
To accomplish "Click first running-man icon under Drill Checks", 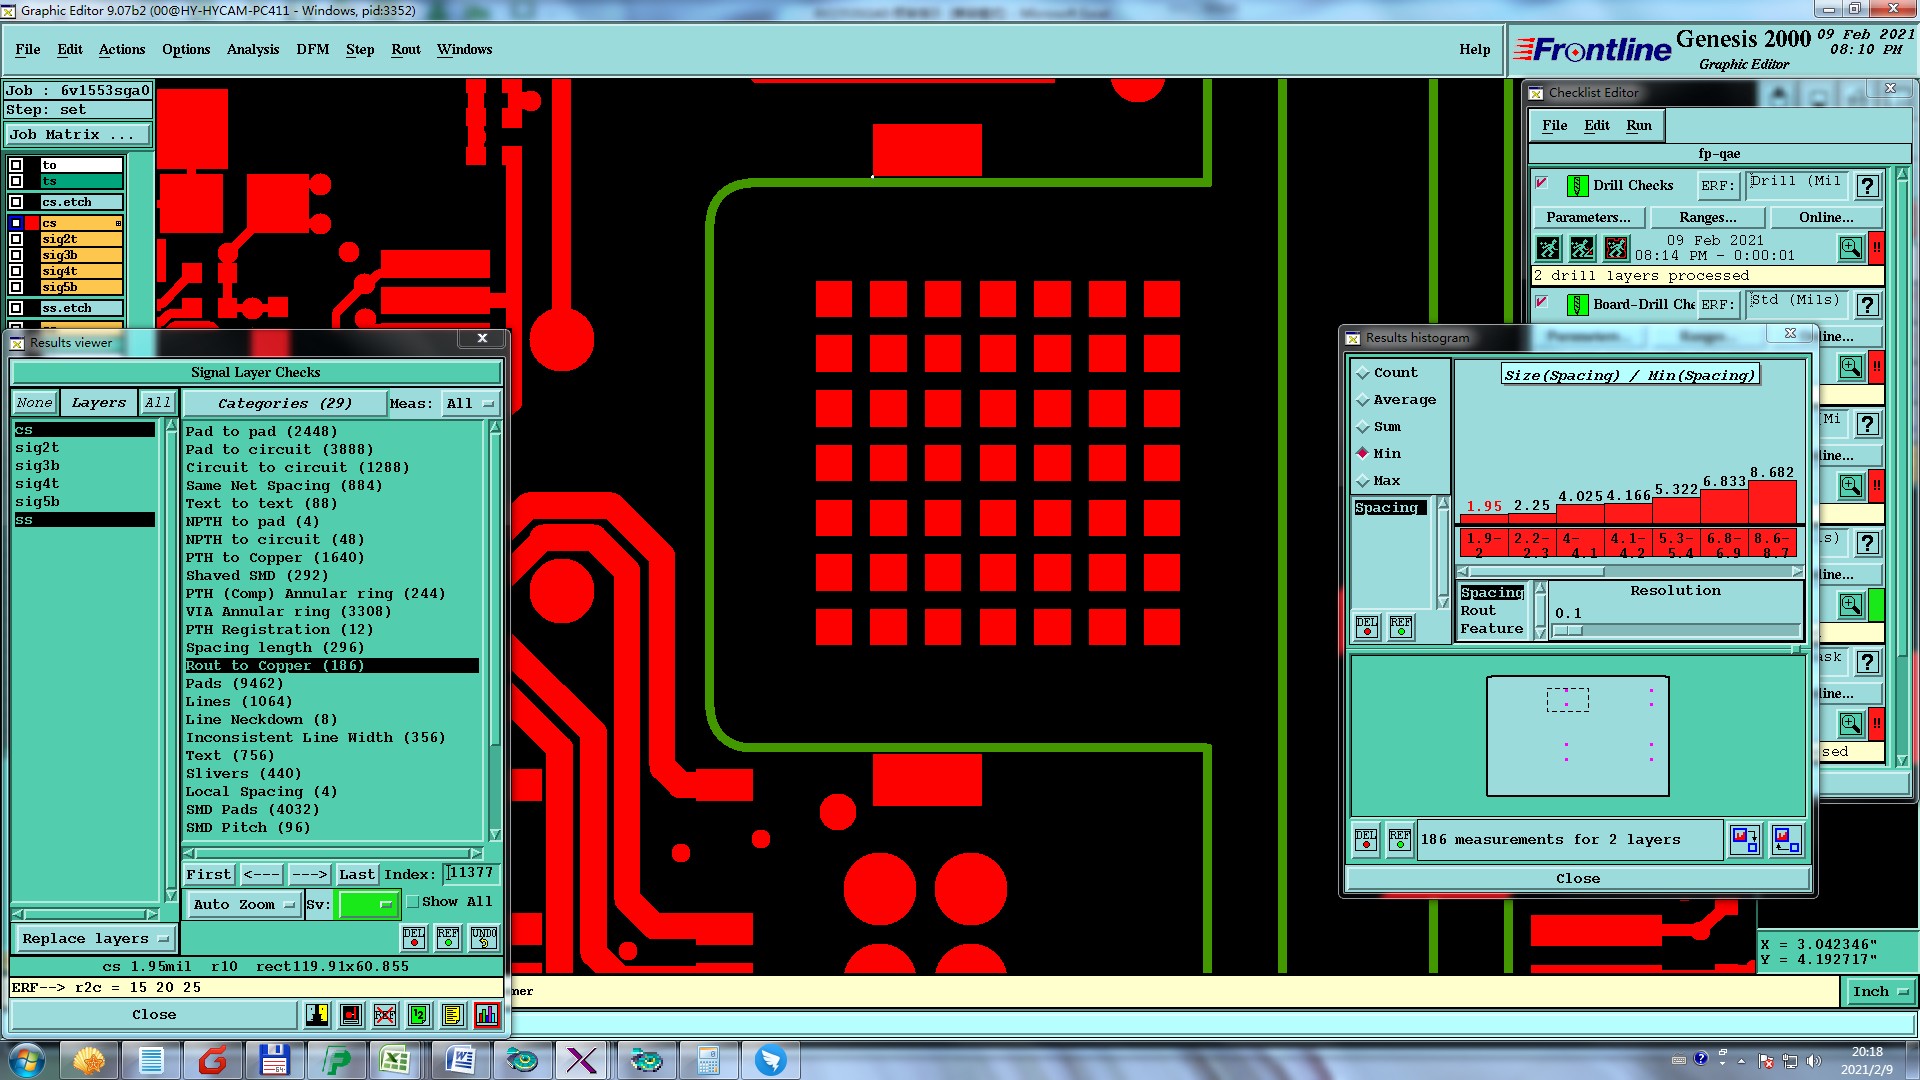I will (1548, 248).
